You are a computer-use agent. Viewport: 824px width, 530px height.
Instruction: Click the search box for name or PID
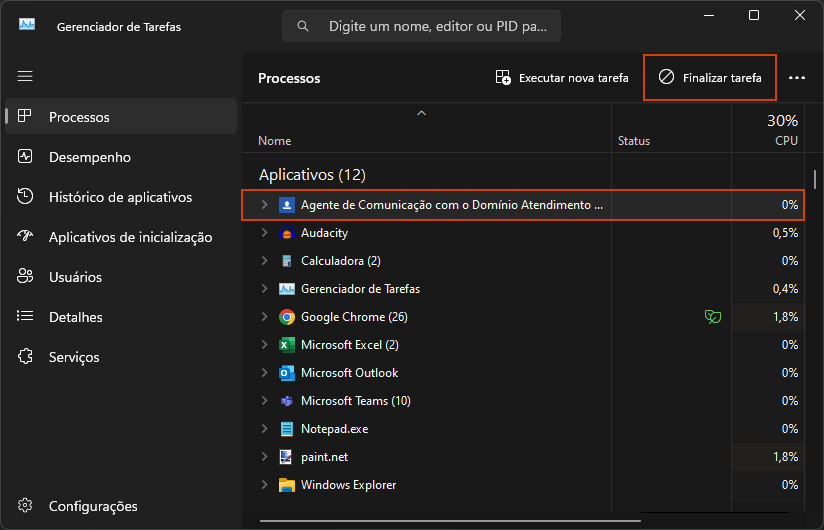pos(421,26)
